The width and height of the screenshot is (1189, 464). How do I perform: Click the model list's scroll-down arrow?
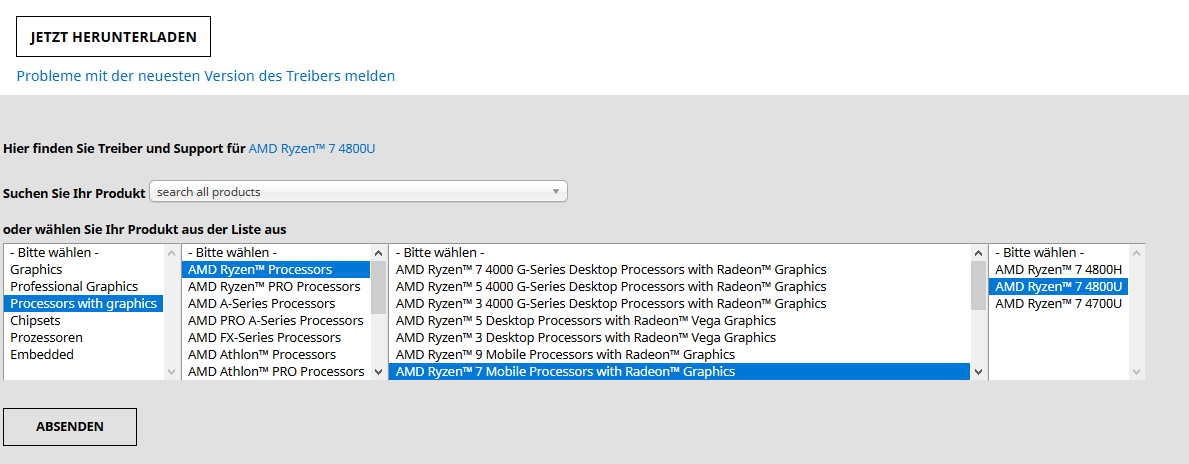1136,372
